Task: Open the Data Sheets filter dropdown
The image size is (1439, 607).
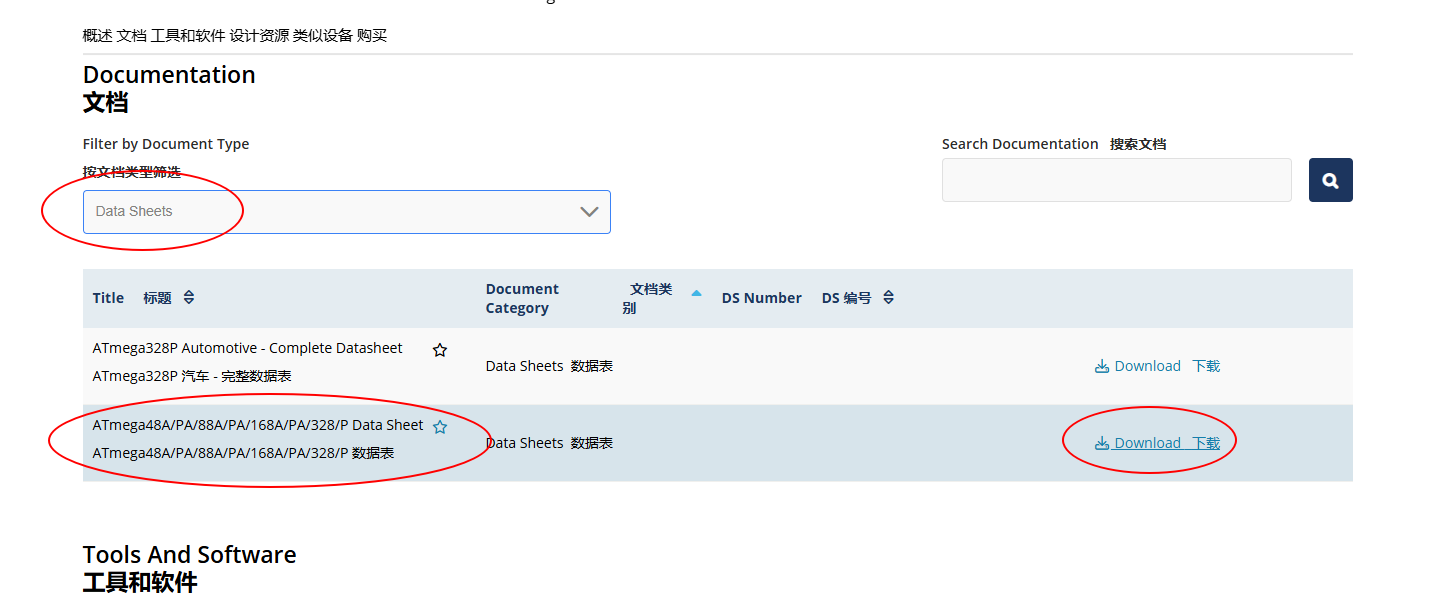Action: coord(347,212)
